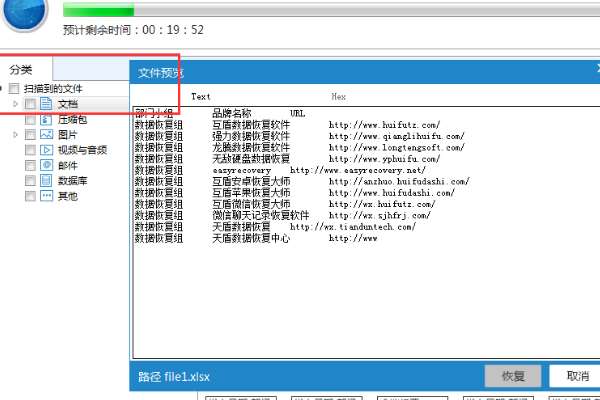This screenshot has height=400, width=600.
Task: Click http://www.huifutz.com/ in preview
Action: click(385, 125)
